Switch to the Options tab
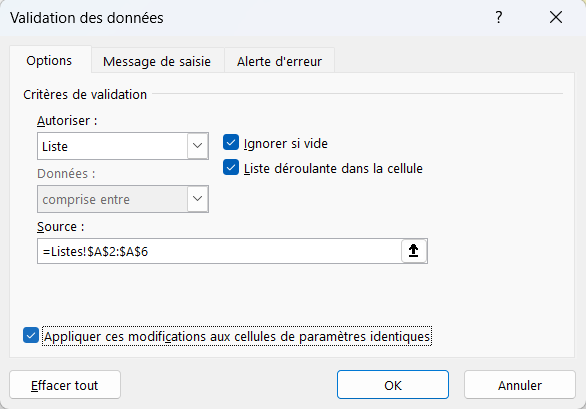The width and height of the screenshot is (586, 409). tap(49, 61)
